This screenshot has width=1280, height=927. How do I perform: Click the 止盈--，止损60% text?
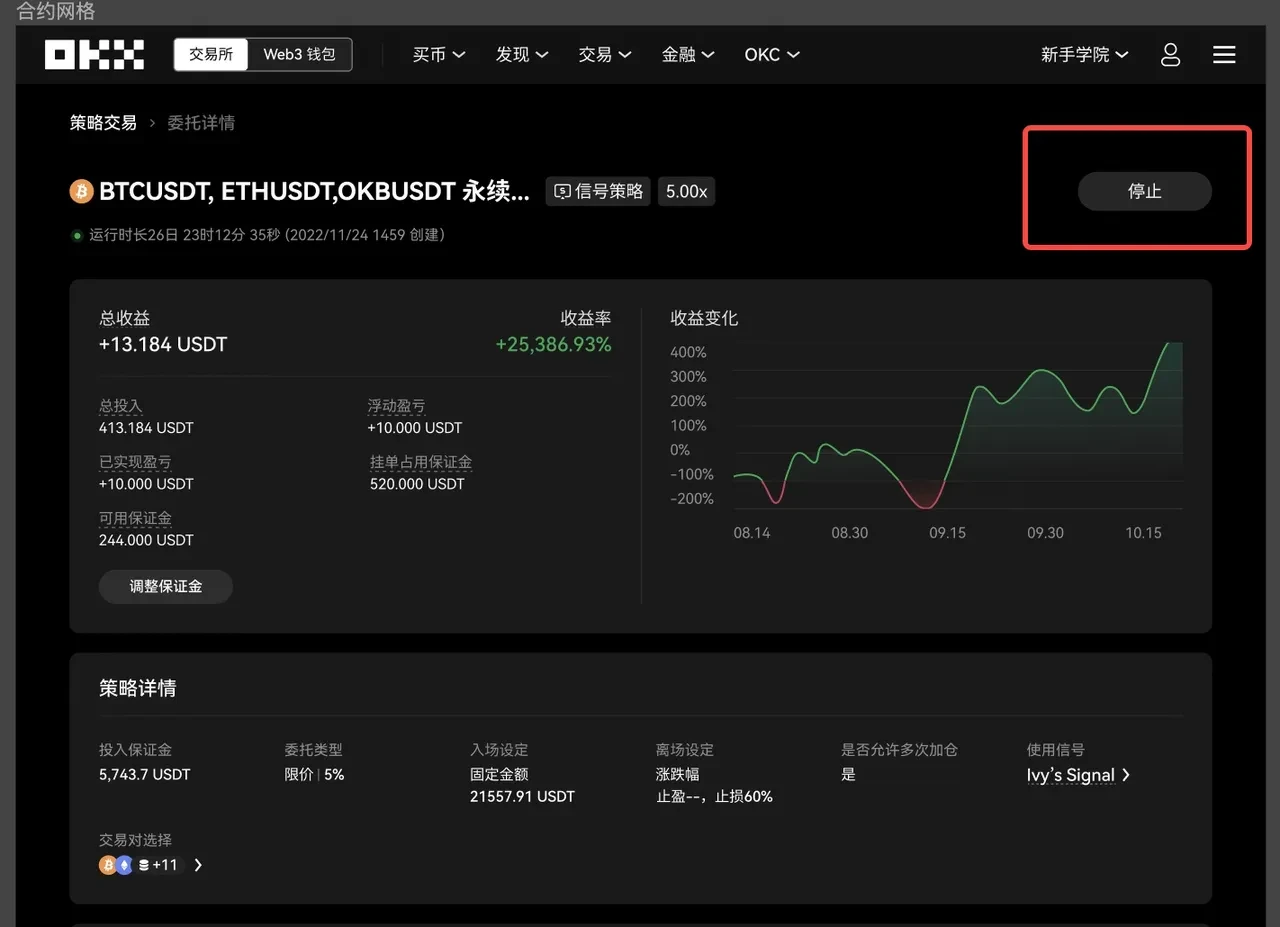pyautogui.click(x=714, y=797)
